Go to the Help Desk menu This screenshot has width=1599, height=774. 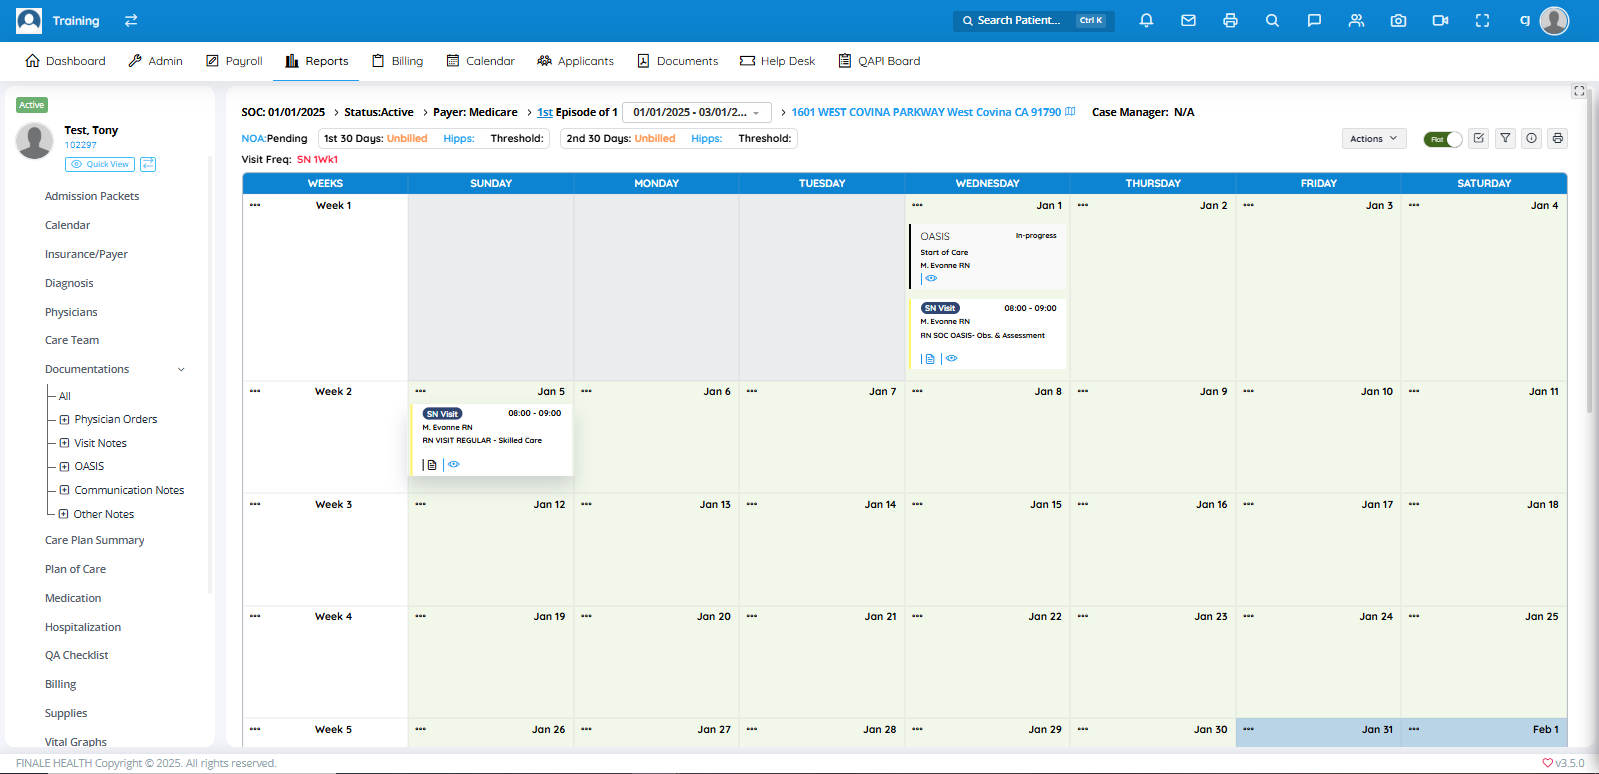(777, 61)
